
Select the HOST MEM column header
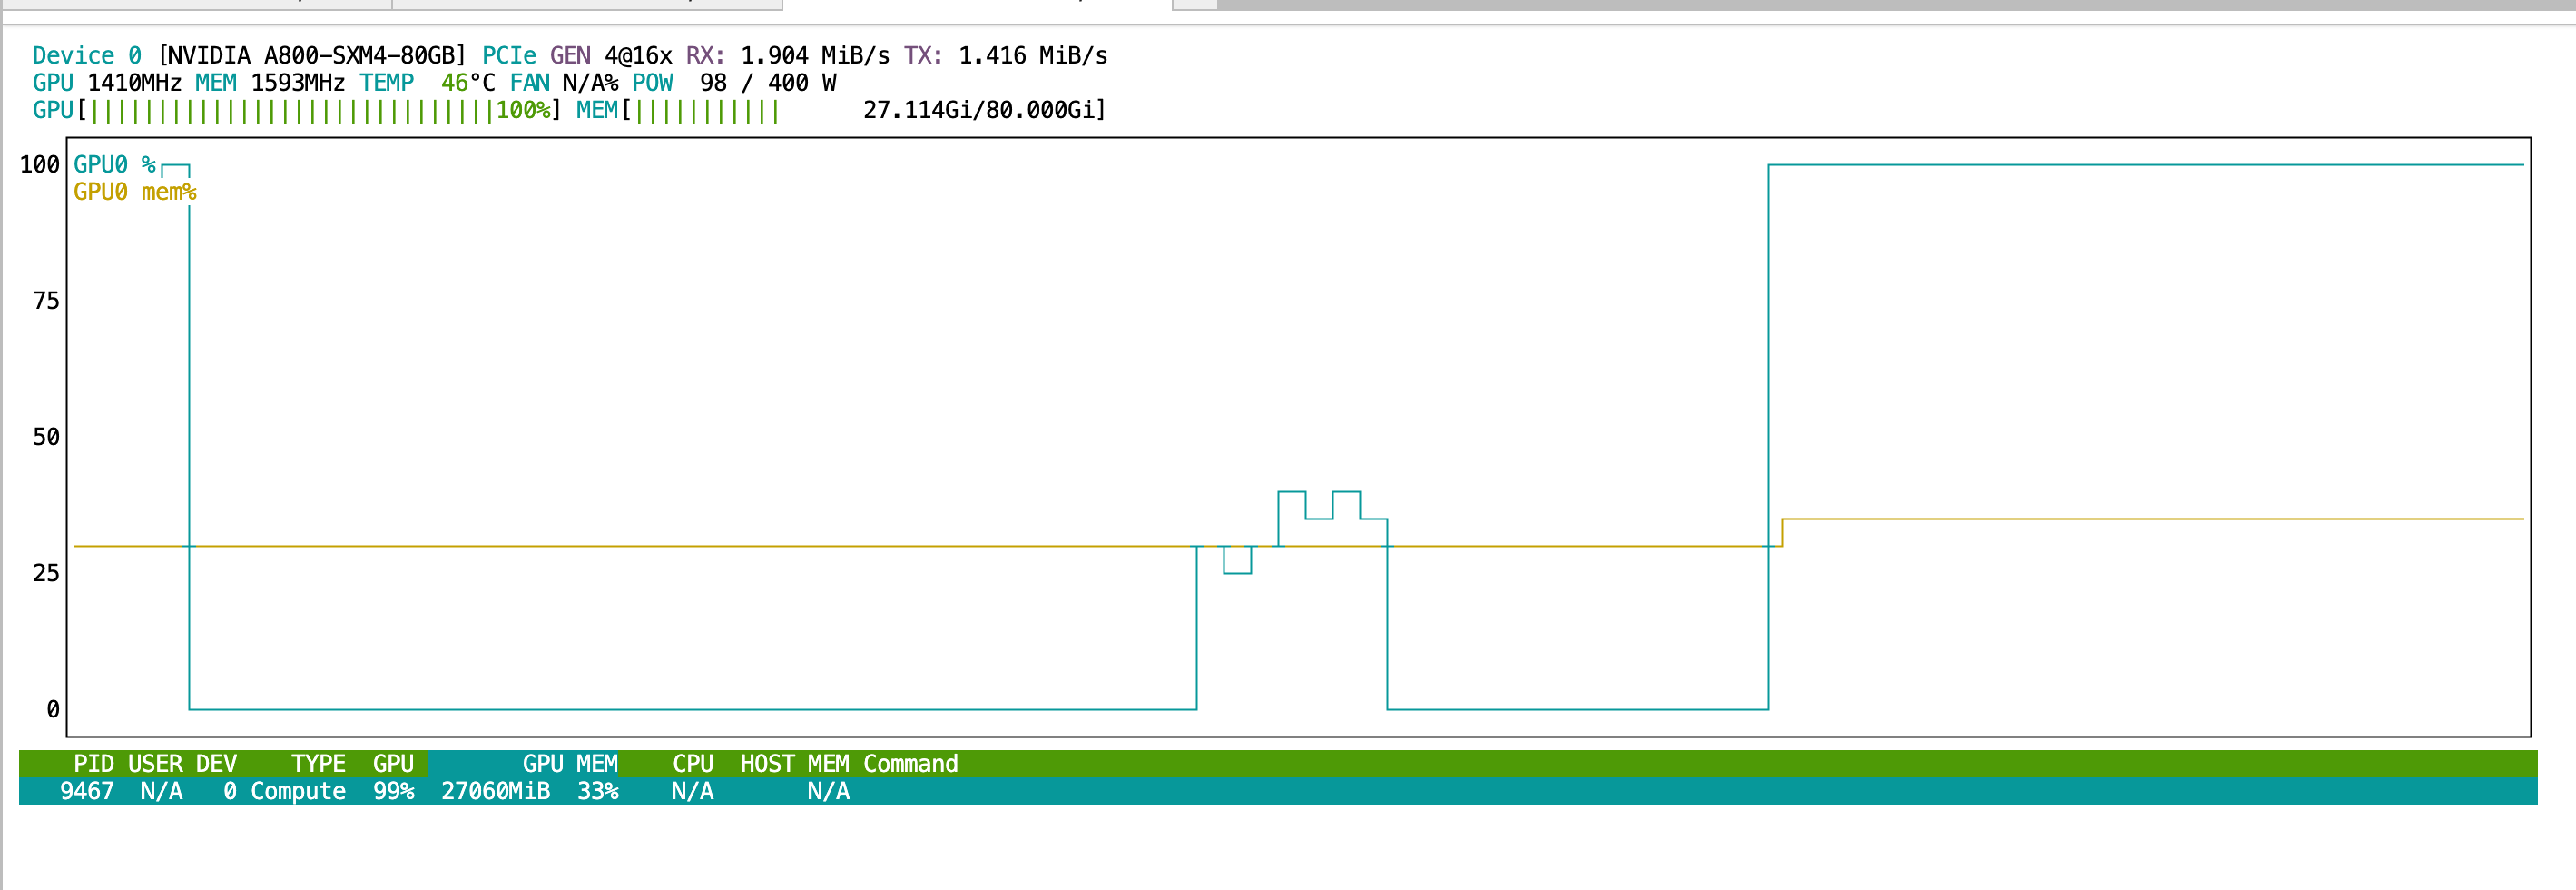click(794, 764)
